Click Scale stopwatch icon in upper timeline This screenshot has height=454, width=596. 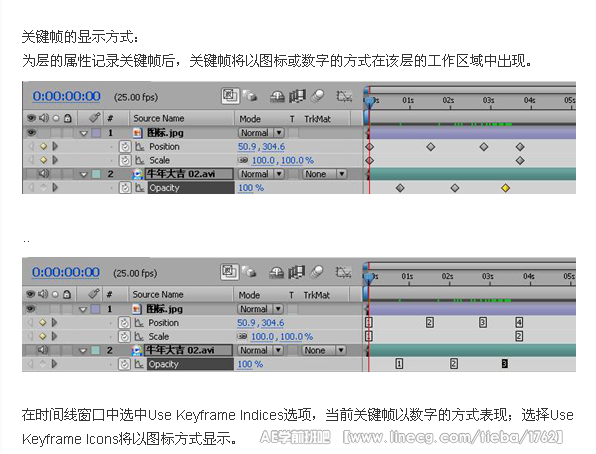pyautogui.click(x=125, y=160)
